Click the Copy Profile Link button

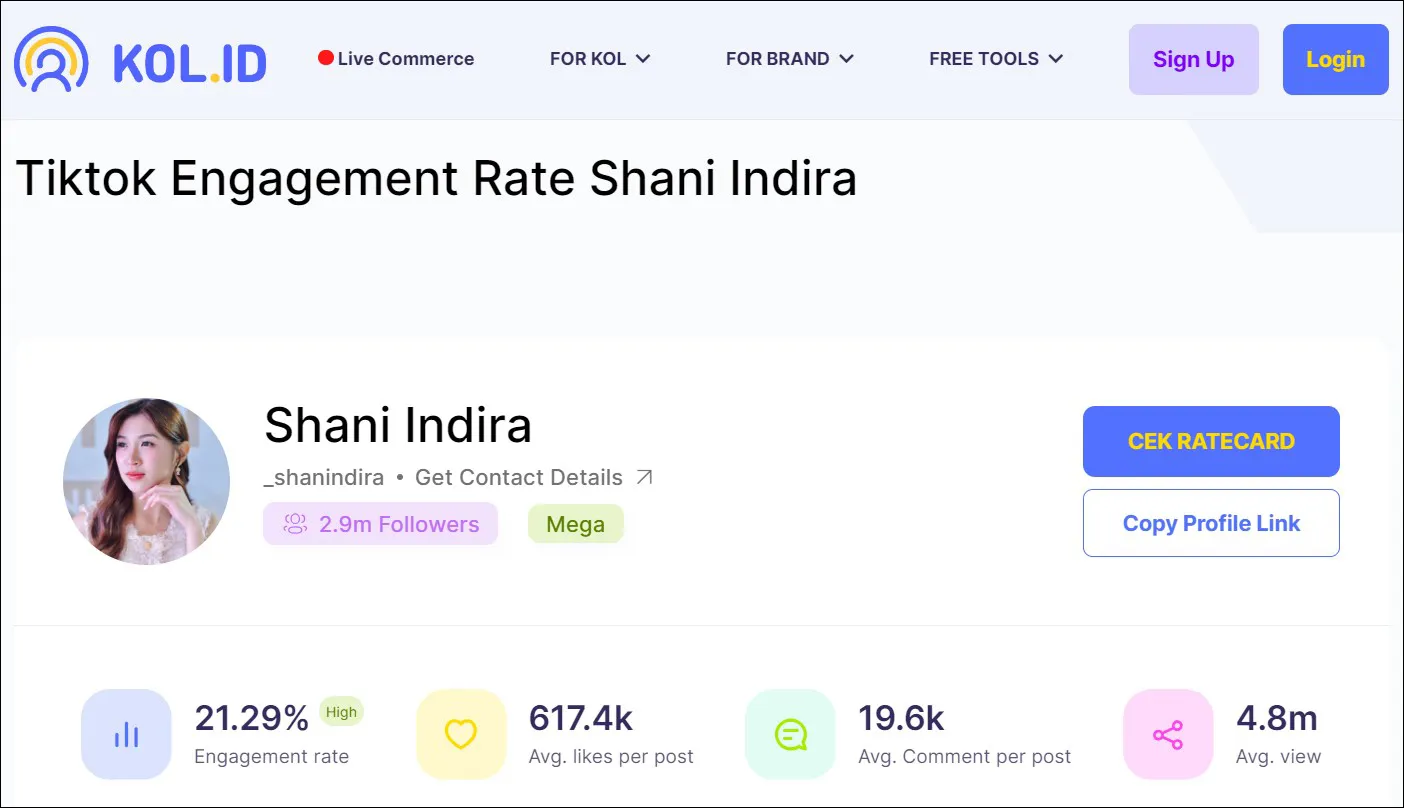click(x=1211, y=522)
